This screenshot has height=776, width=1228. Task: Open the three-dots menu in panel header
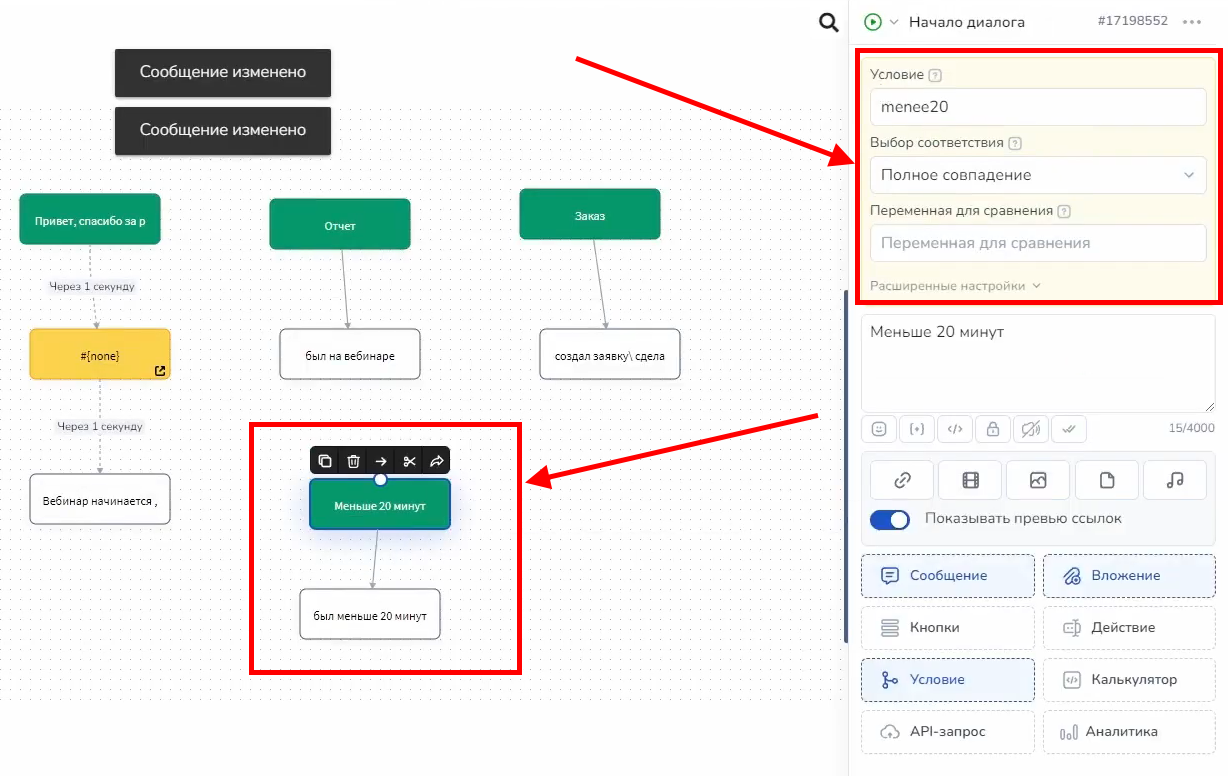(x=1191, y=22)
